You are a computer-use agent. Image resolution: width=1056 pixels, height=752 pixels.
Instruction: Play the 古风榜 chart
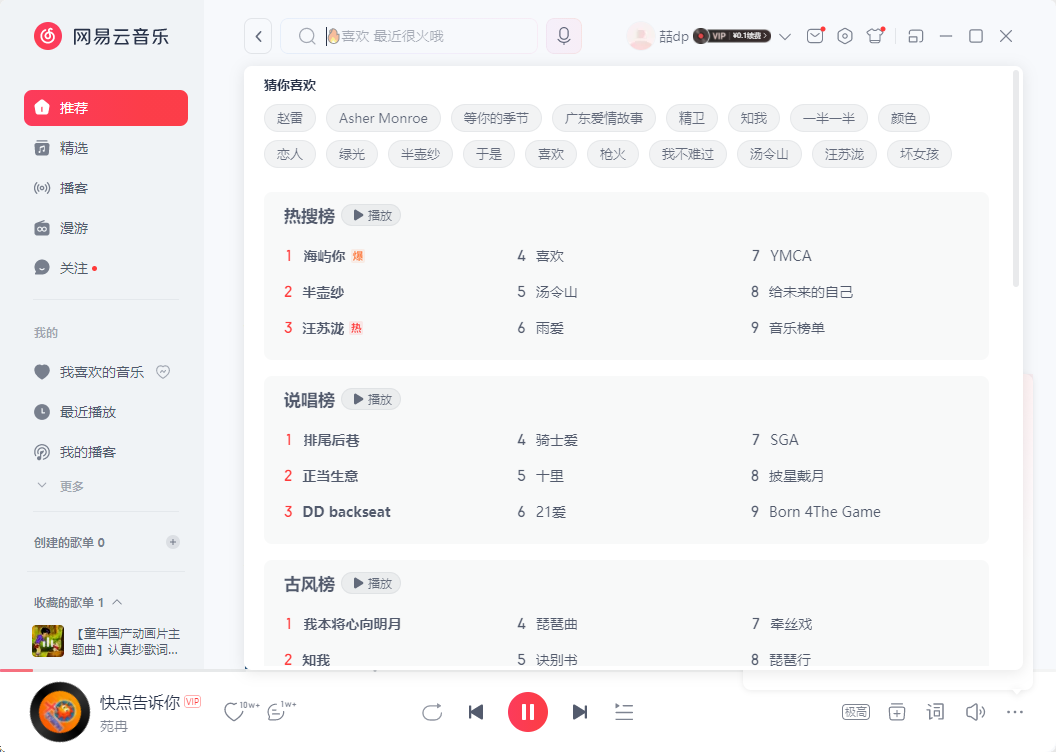click(x=371, y=583)
